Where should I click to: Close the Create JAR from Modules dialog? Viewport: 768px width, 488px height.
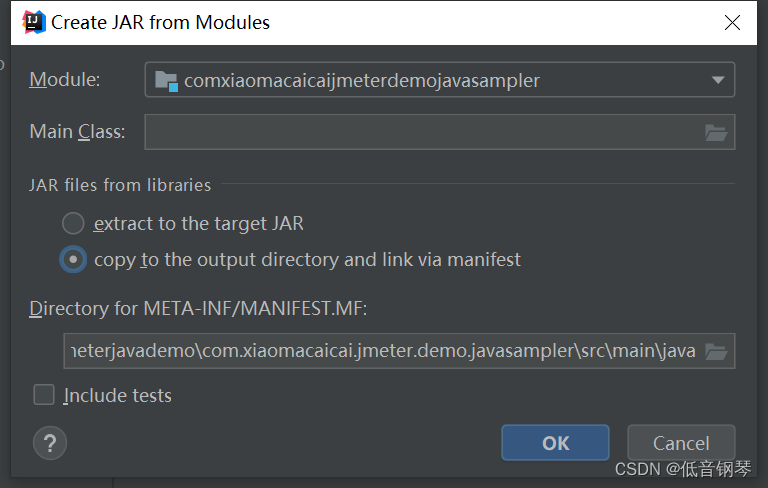point(732,23)
